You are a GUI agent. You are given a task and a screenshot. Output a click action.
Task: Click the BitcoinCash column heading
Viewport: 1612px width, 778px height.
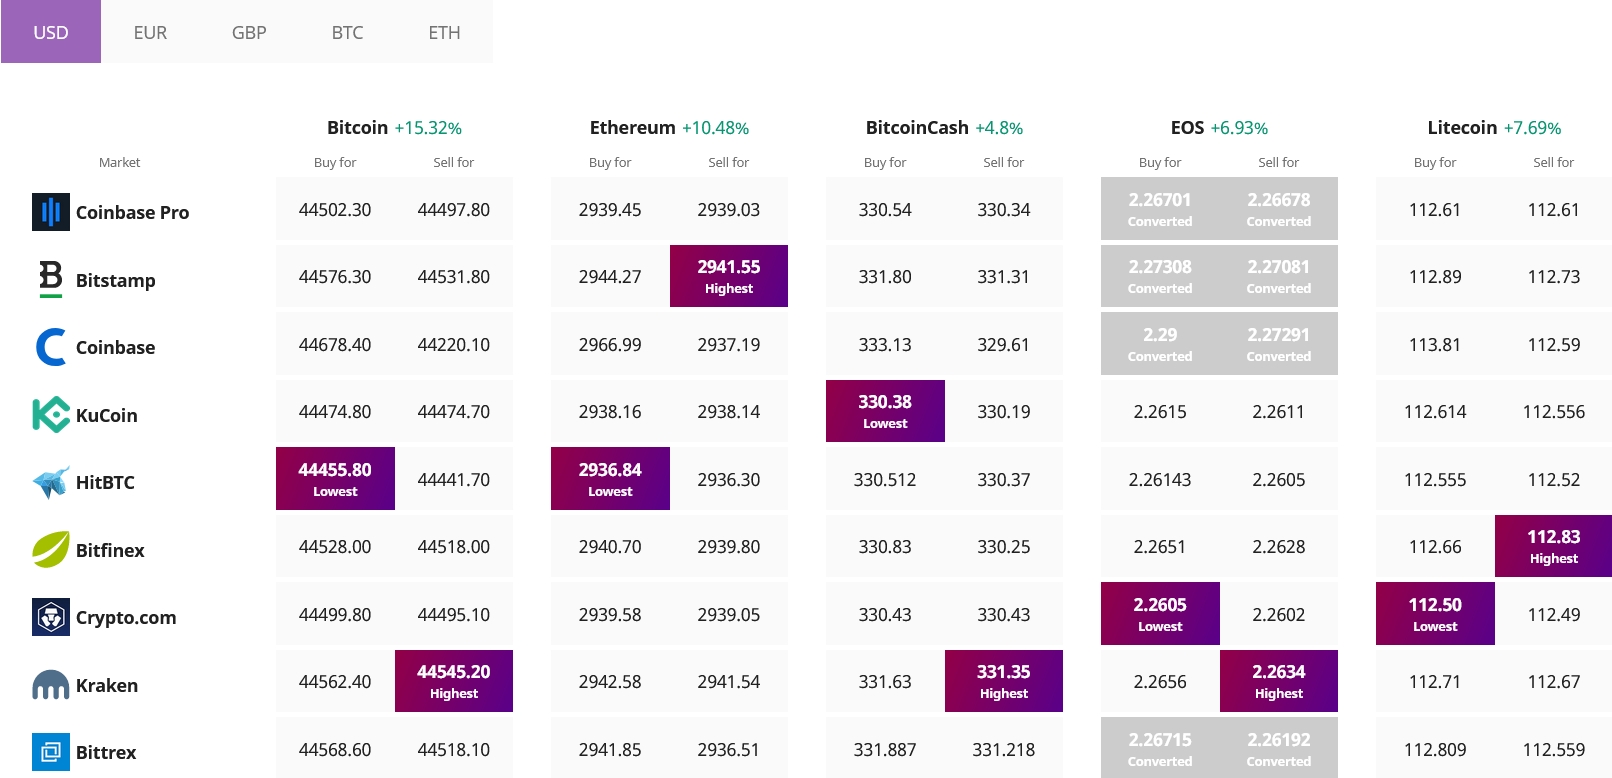(917, 127)
